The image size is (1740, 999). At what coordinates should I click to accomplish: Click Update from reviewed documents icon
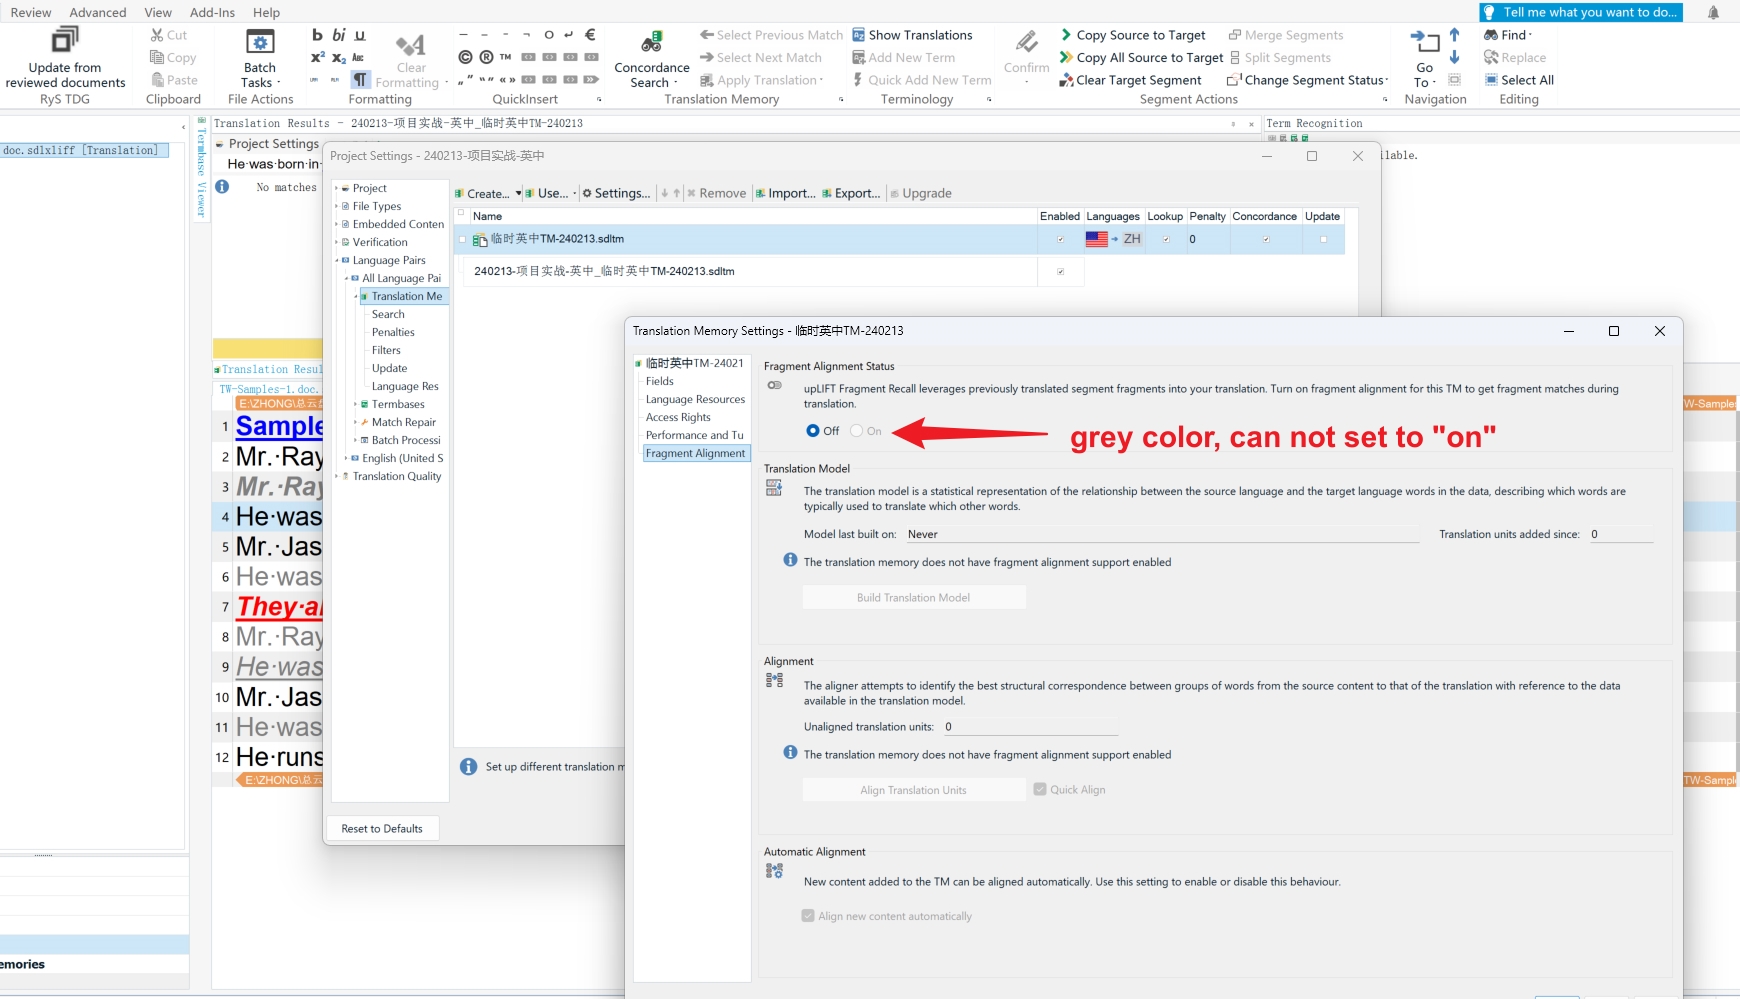(65, 41)
